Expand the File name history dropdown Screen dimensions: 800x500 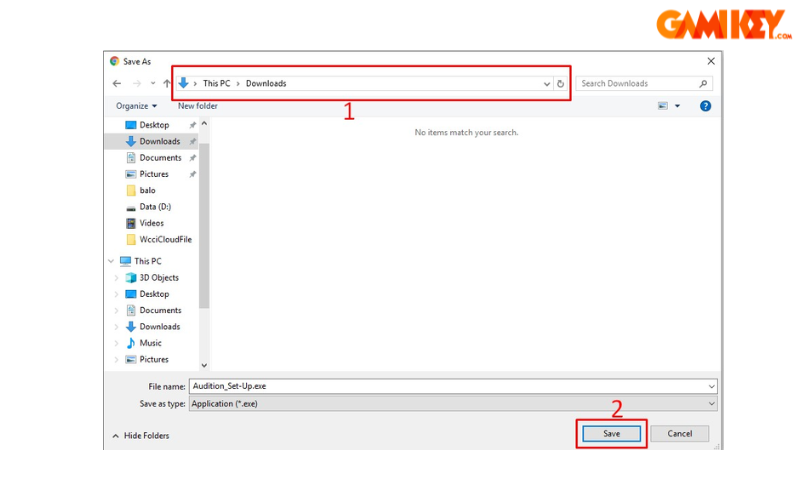(711, 386)
